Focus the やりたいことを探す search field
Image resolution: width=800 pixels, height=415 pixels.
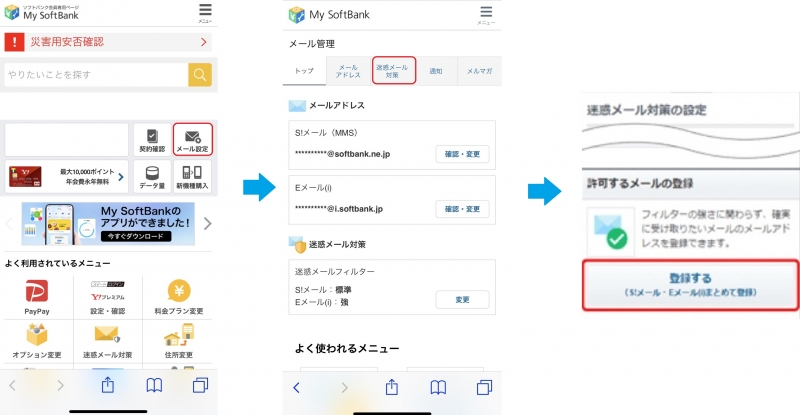click(96, 75)
